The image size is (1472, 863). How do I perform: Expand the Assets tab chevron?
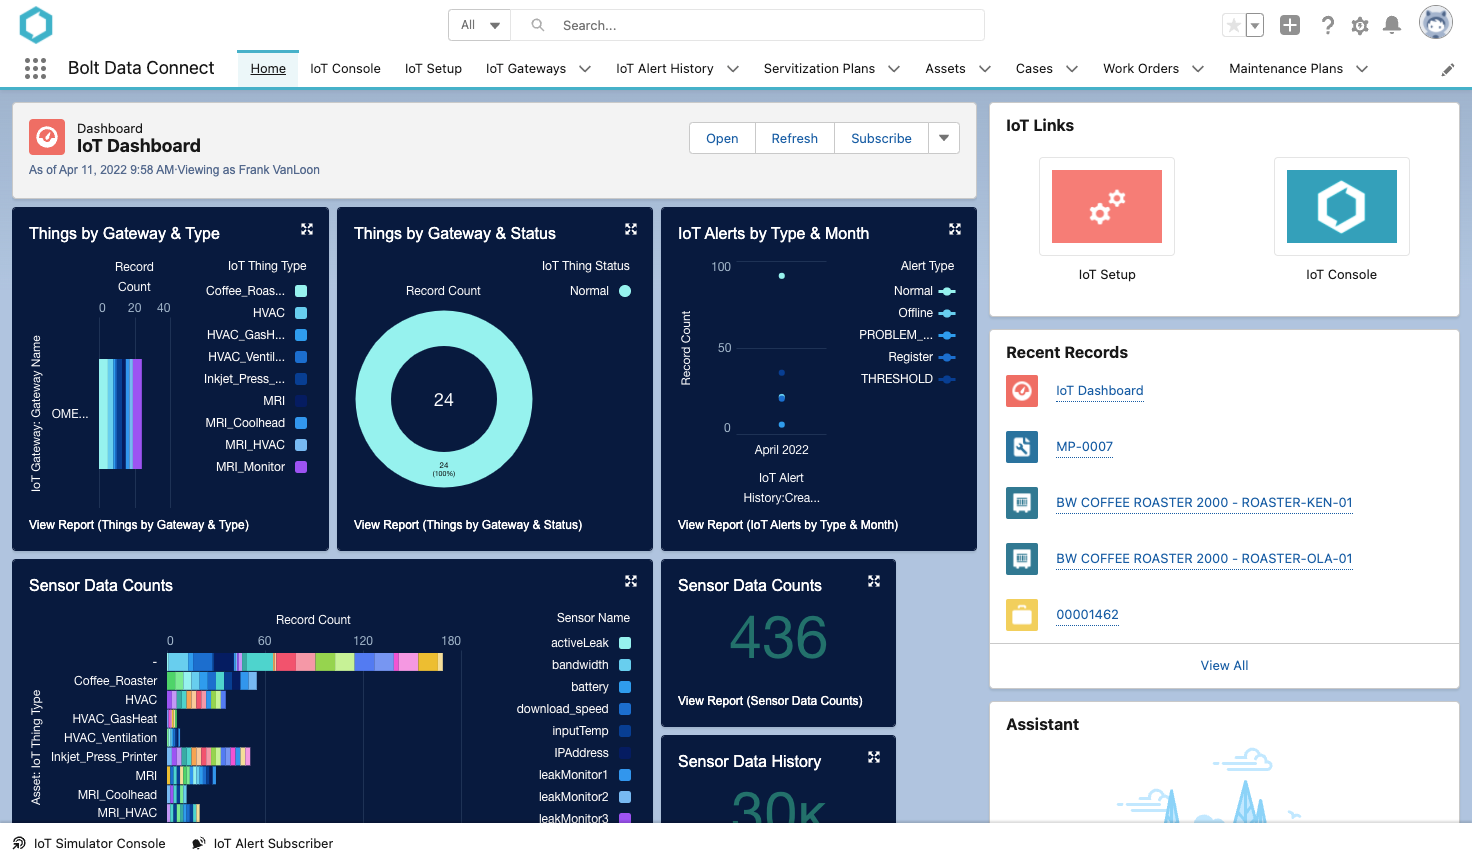[x=985, y=69]
